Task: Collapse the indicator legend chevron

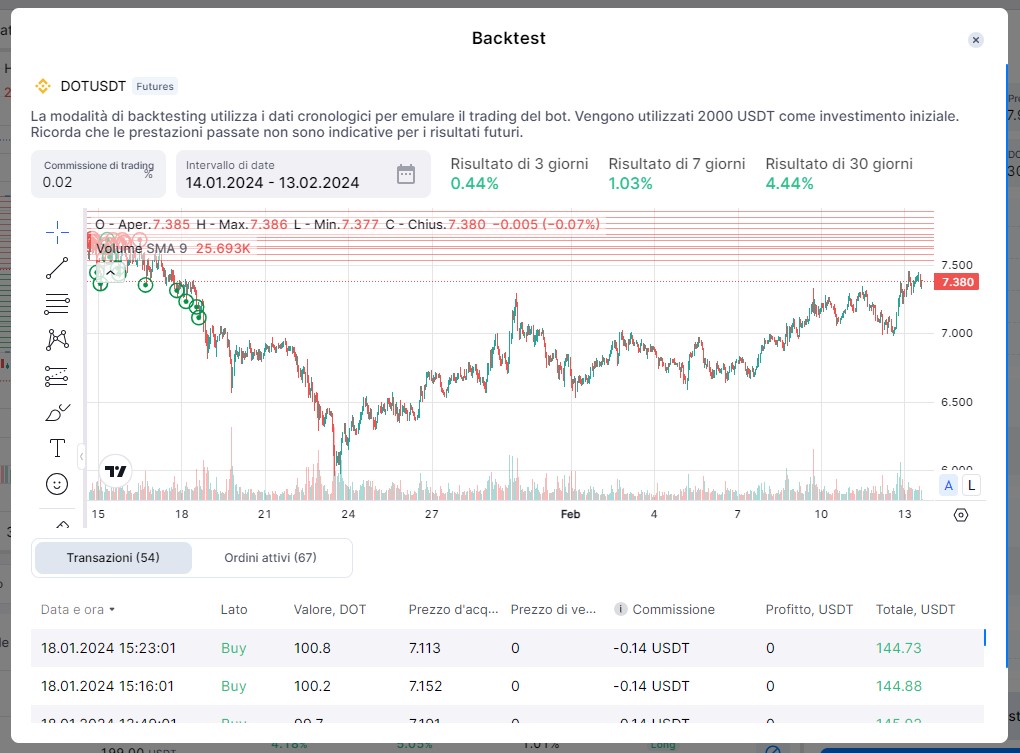Action: click(110, 272)
